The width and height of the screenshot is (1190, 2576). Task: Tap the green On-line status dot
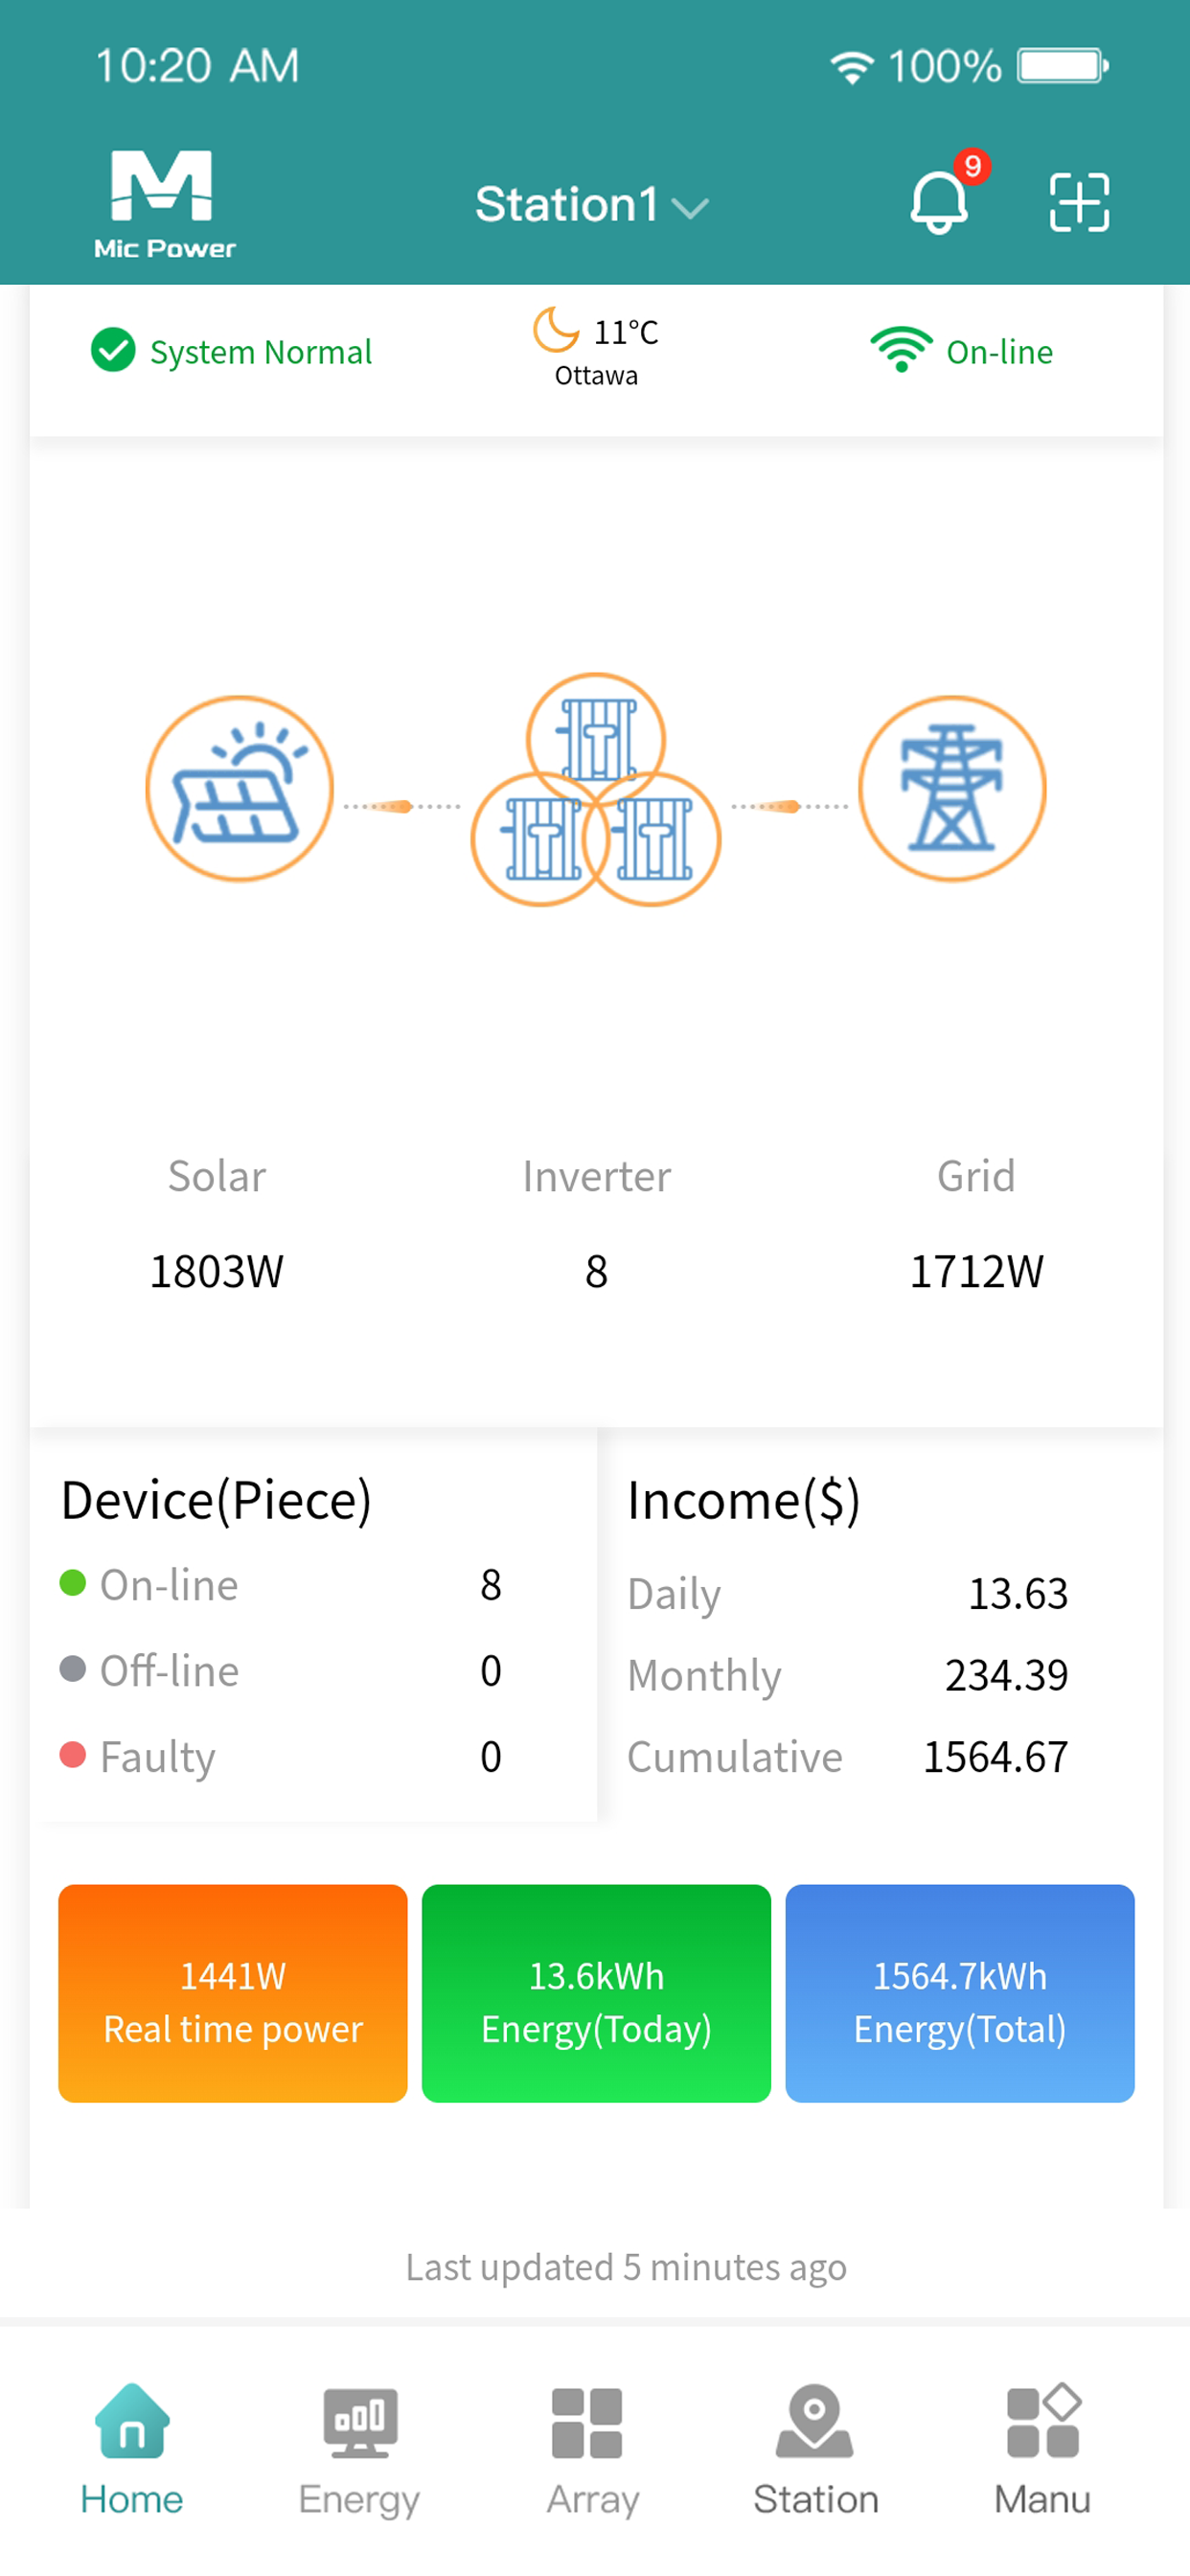coord(72,1583)
